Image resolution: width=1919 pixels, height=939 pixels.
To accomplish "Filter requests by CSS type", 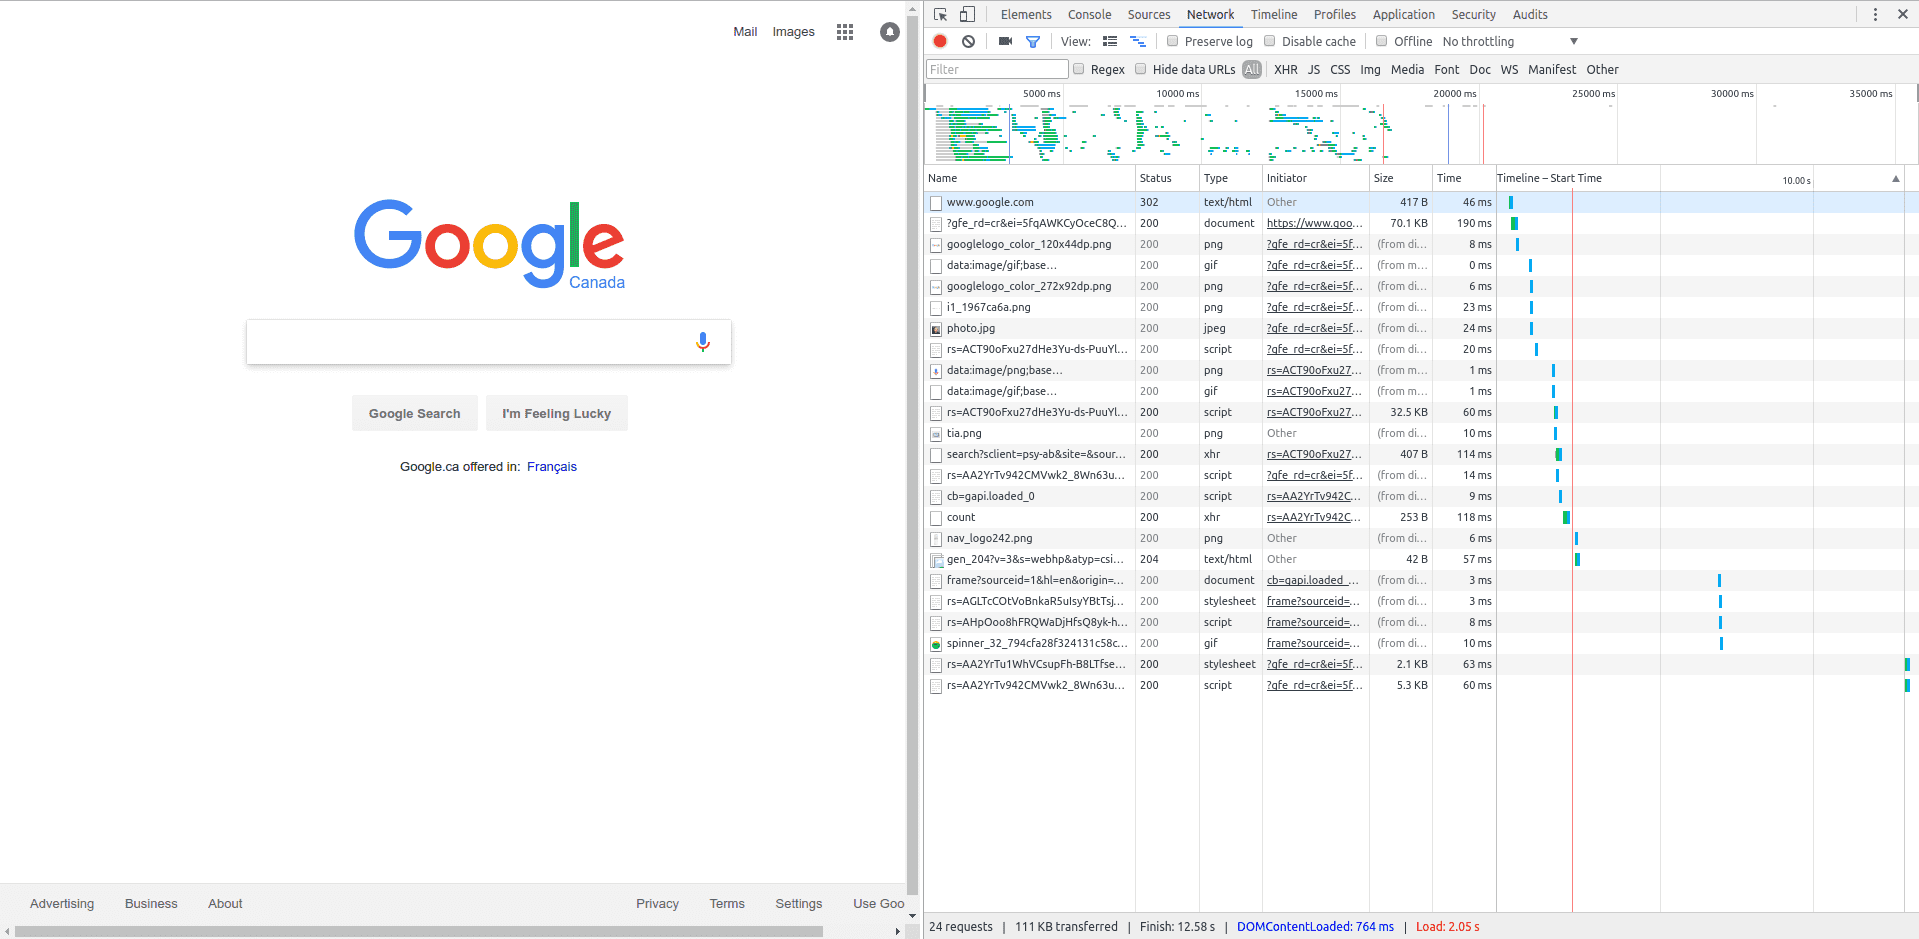I will pyautogui.click(x=1340, y=69).
